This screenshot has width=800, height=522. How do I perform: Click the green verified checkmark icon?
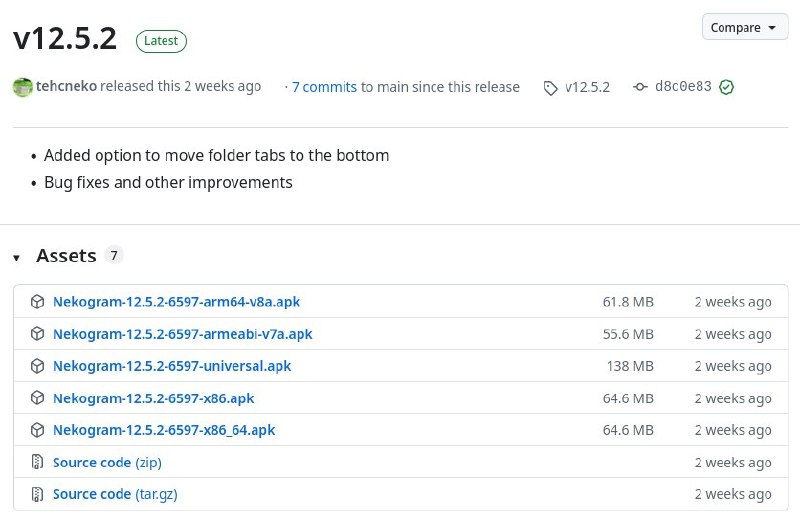click(x=727, y=87)
